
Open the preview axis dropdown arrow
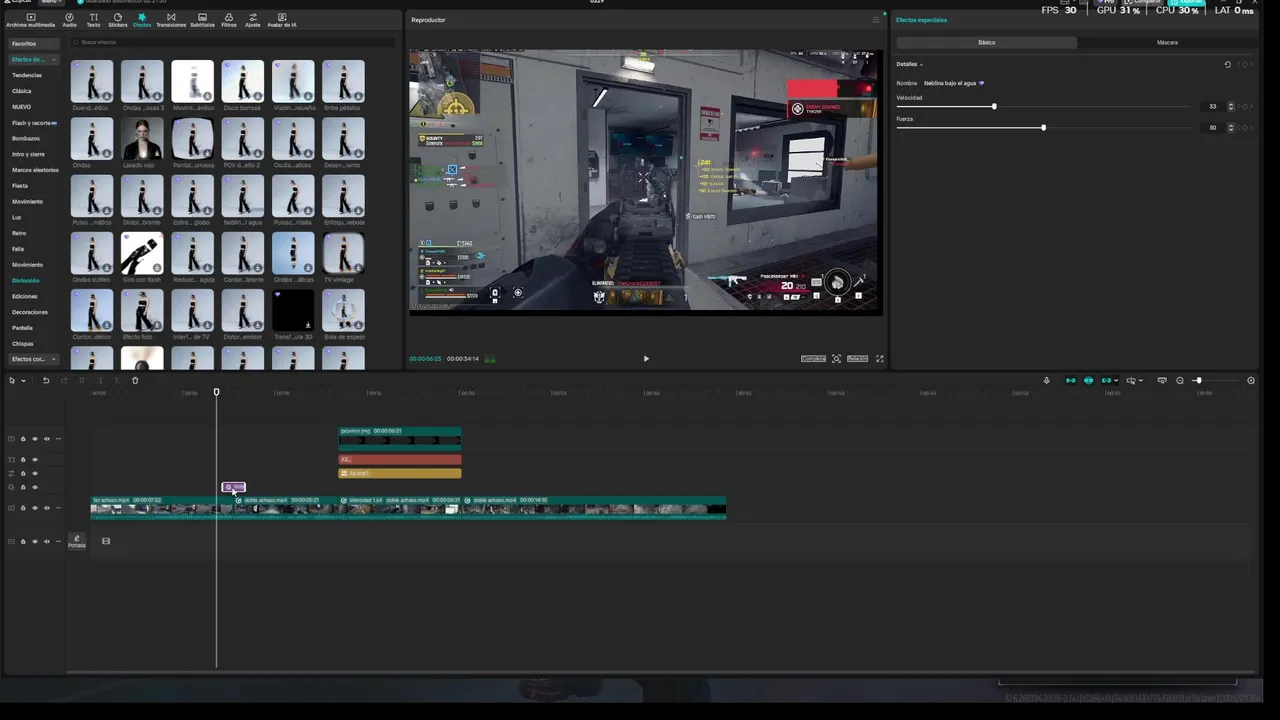(x=1141, y=380)
